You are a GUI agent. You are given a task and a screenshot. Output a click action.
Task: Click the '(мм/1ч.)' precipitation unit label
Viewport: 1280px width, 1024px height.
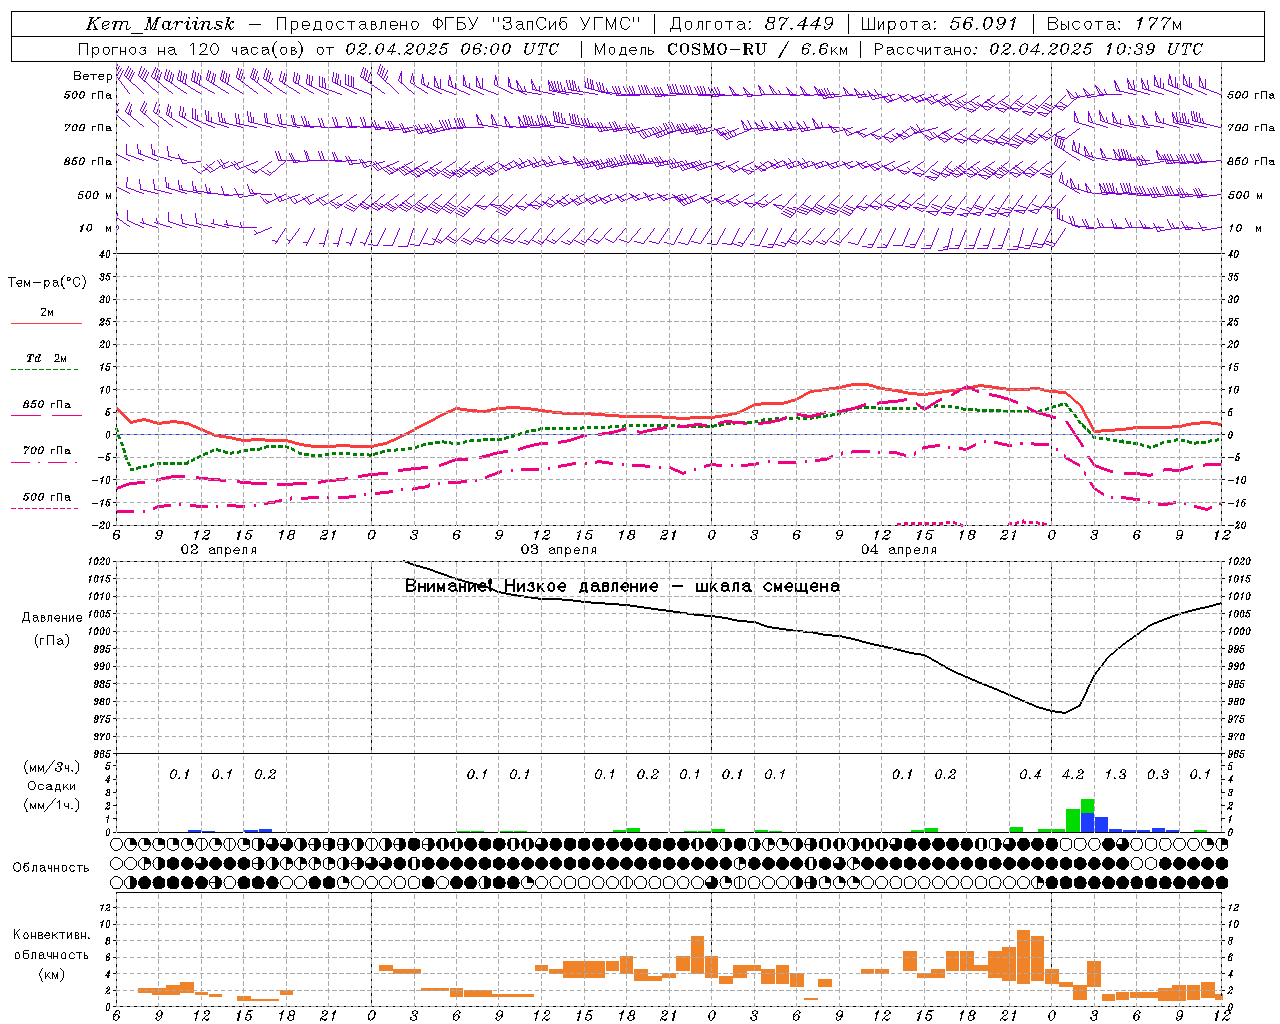(51, 805)
